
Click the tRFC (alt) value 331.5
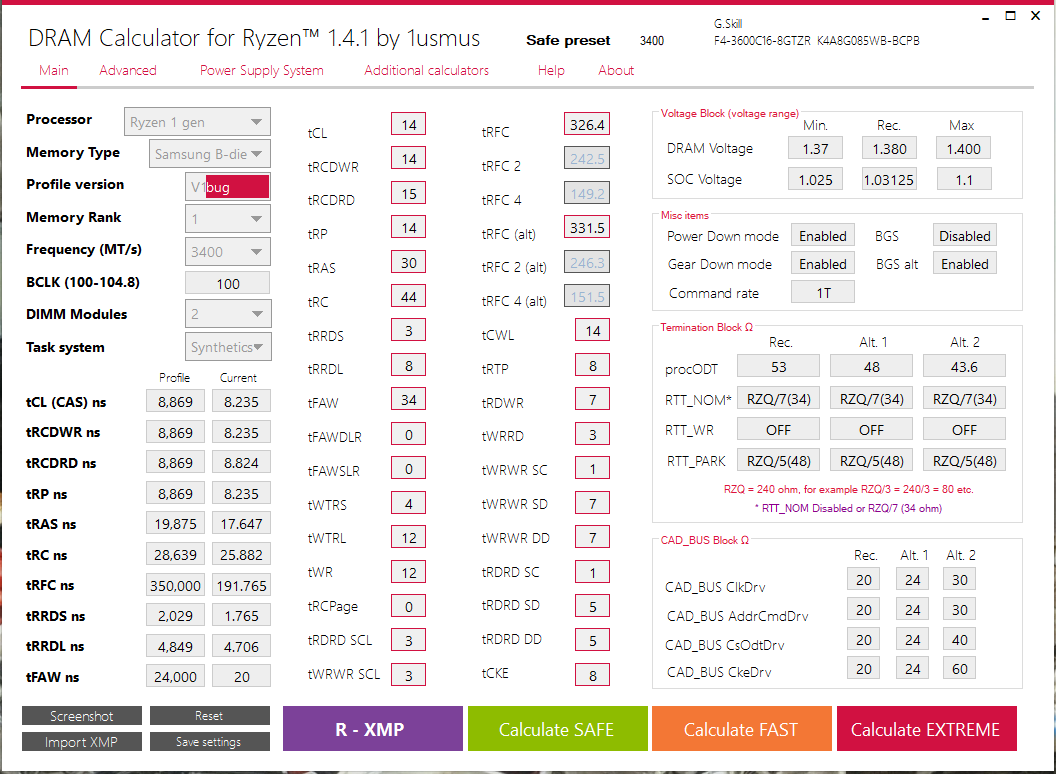click(x=587, y=228)
